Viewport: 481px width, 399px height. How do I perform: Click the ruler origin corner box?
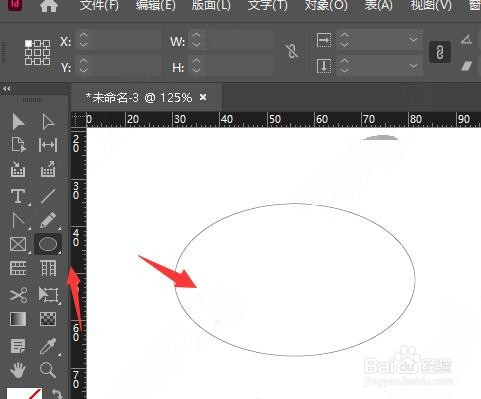[79, 119]
